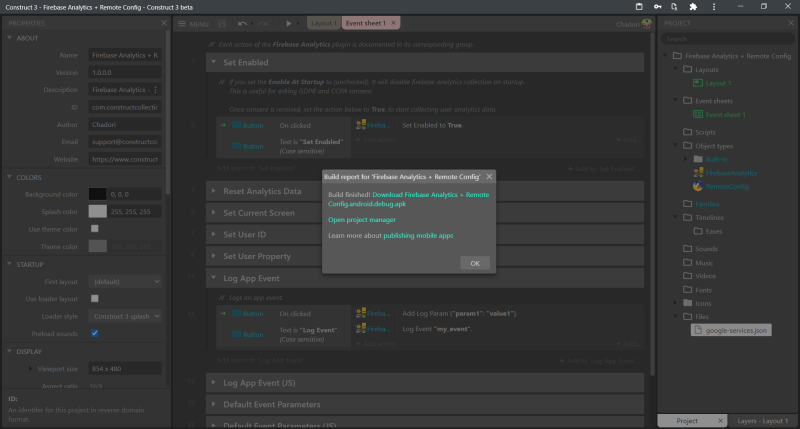
Task: Switch to the Layers - Layout 1 tab
Action: pos(762,421)
